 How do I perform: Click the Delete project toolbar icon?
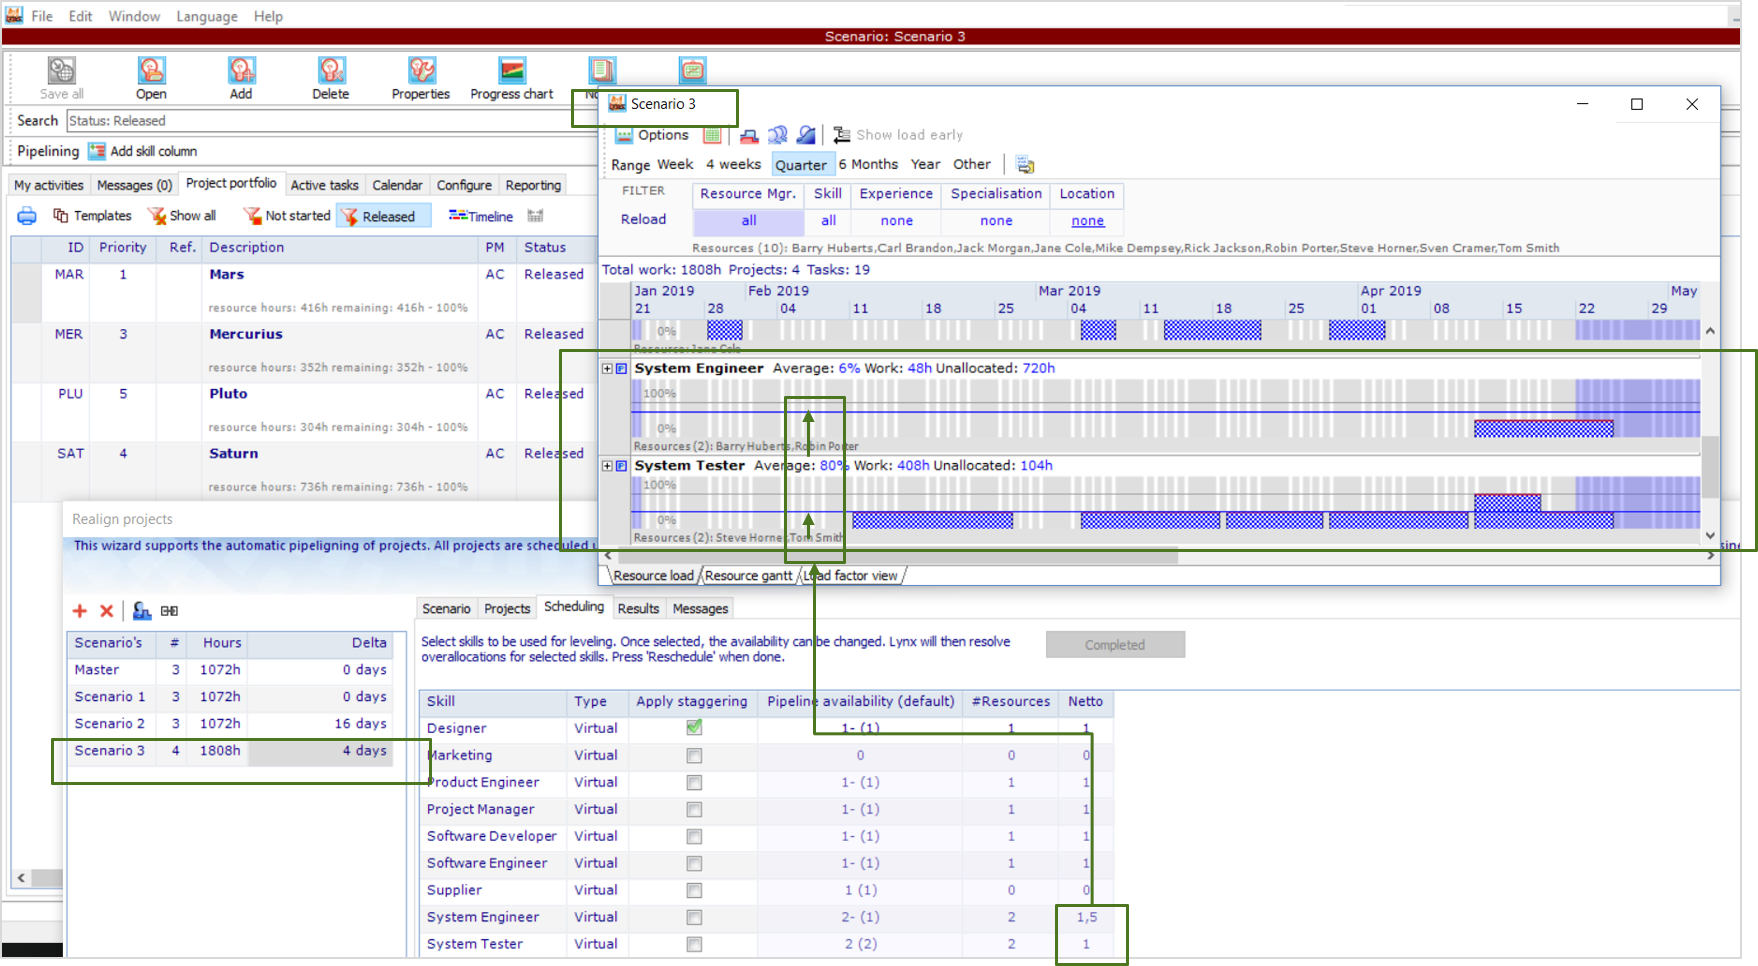click(331, 71)
